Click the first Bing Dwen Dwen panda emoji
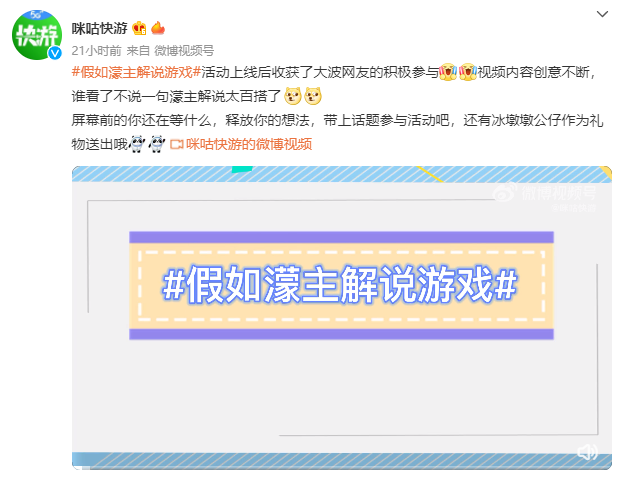Screen dimensions: 628x479 137,144
